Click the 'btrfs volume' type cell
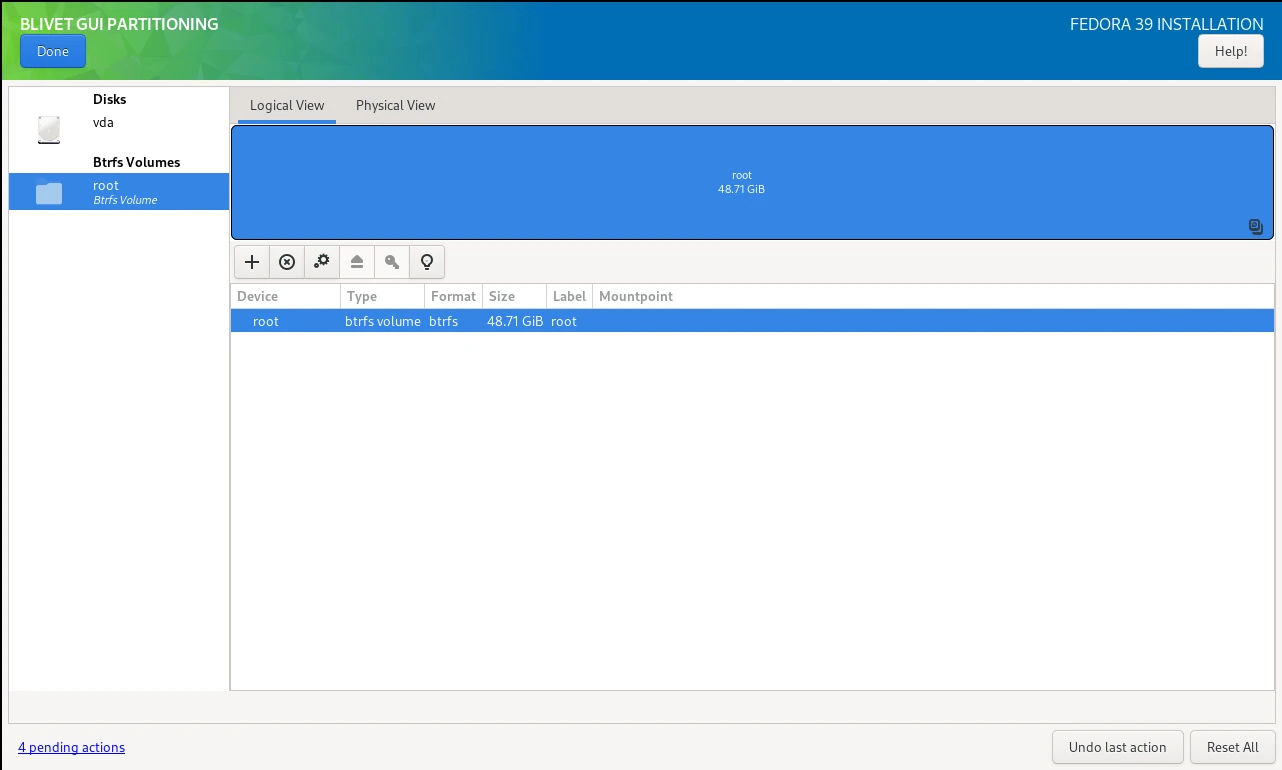Viewport: 1282px width, 770px height. [383, 322]
